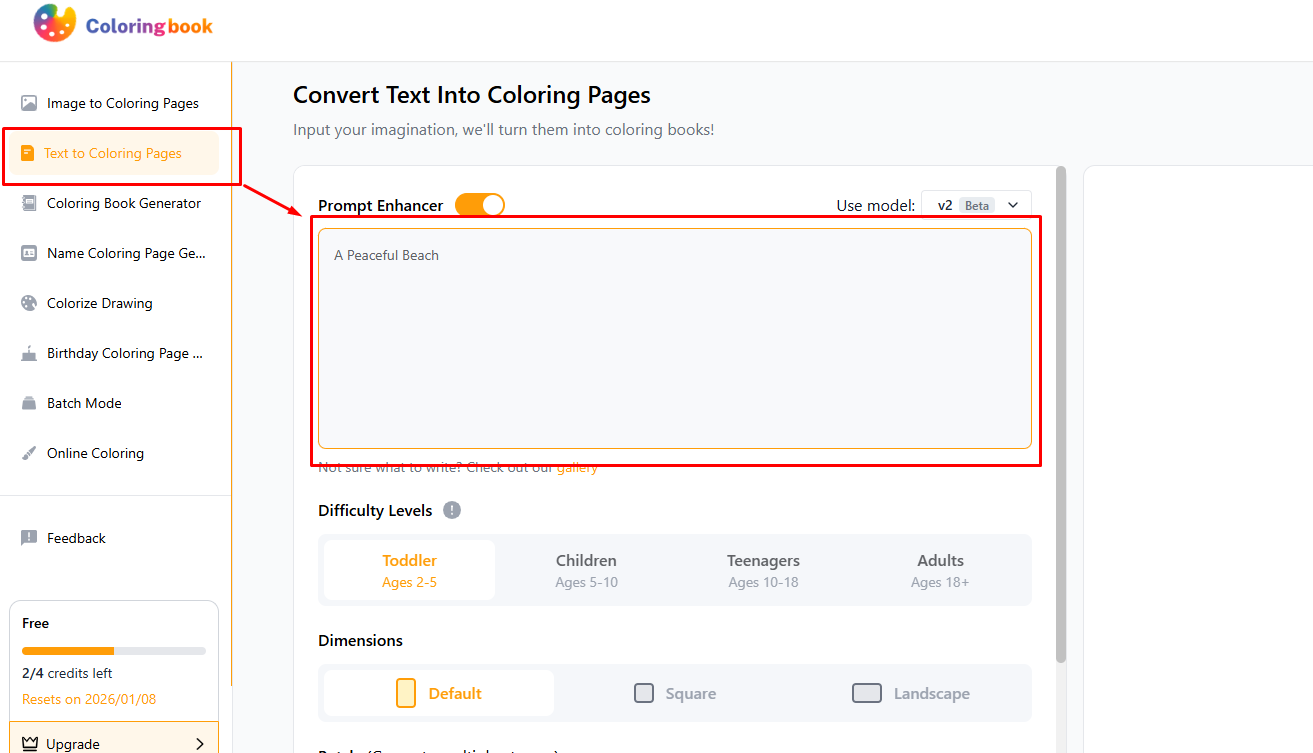Open Image to Coloring Pages icon
This screenshot has width=1313, height=753.
tap(29, 103)
